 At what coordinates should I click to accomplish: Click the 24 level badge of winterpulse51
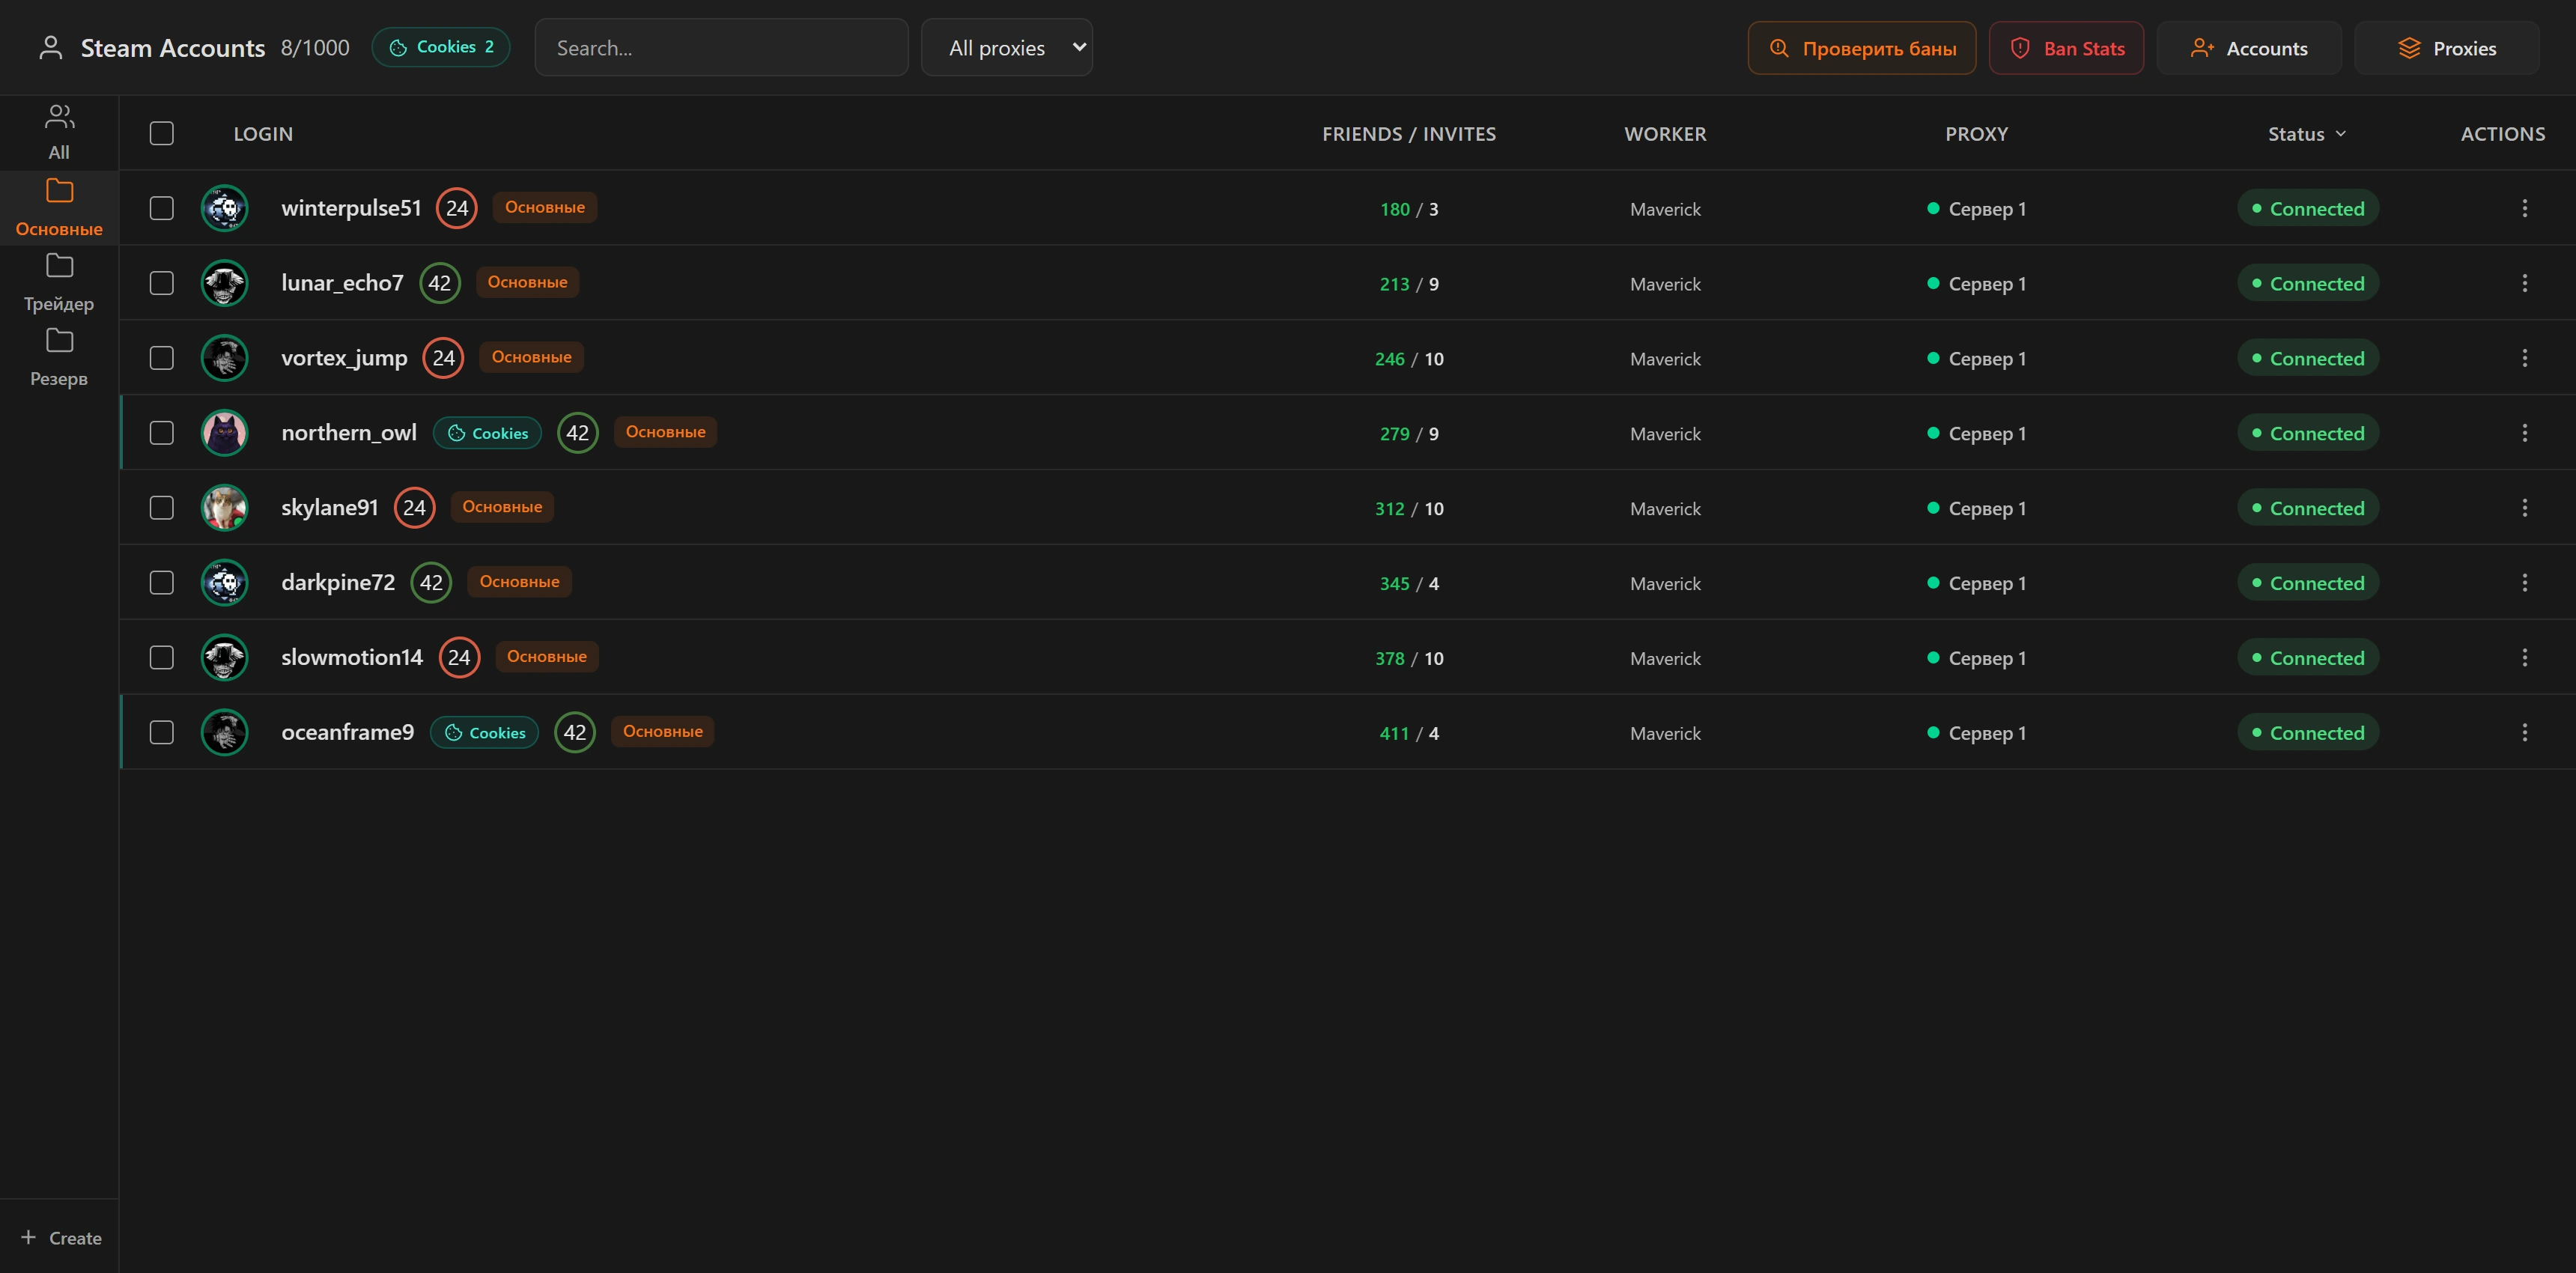(457, 208)
